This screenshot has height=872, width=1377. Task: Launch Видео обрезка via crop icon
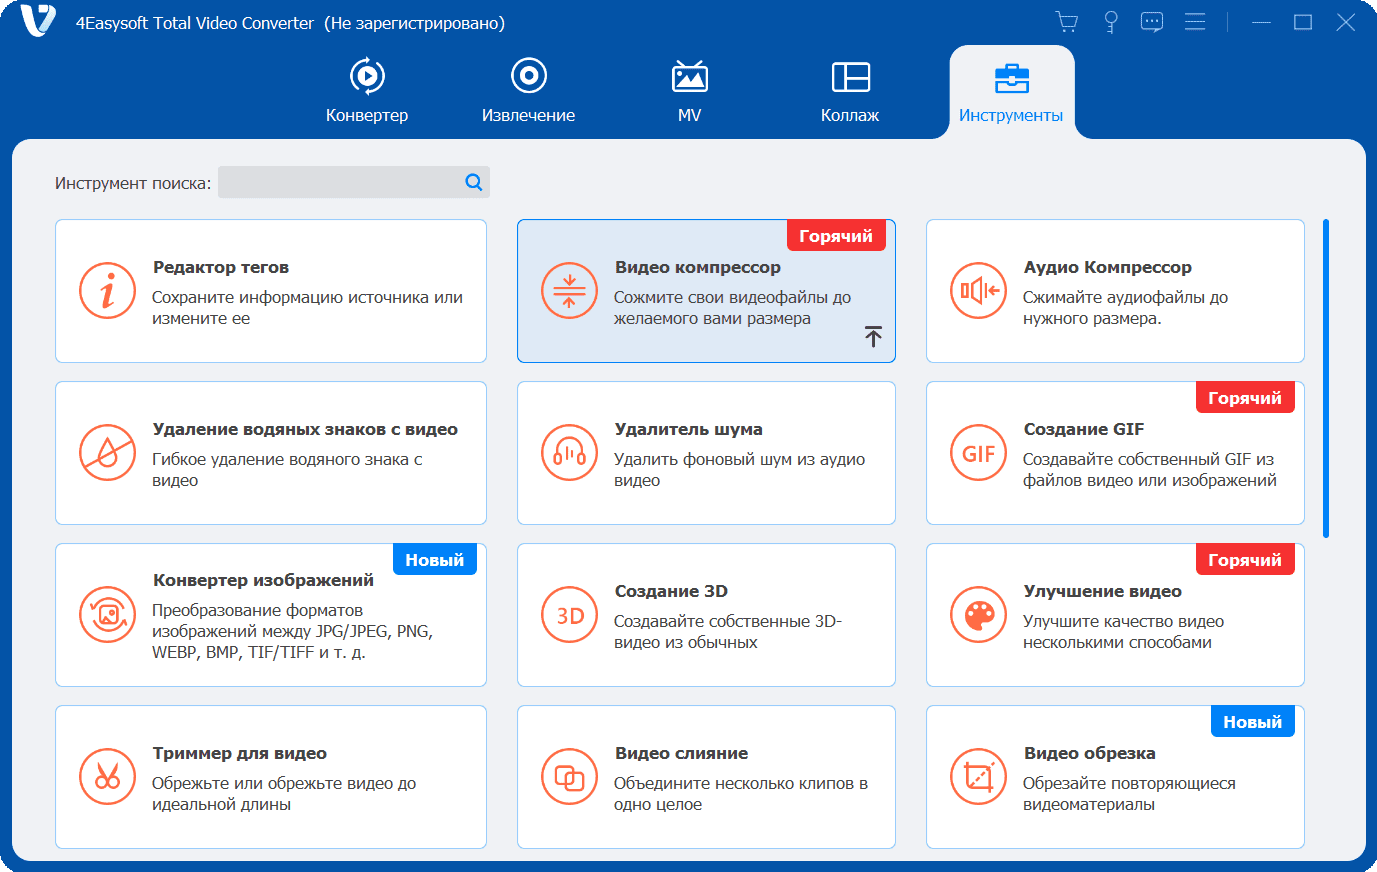click(x=978, y=777)
